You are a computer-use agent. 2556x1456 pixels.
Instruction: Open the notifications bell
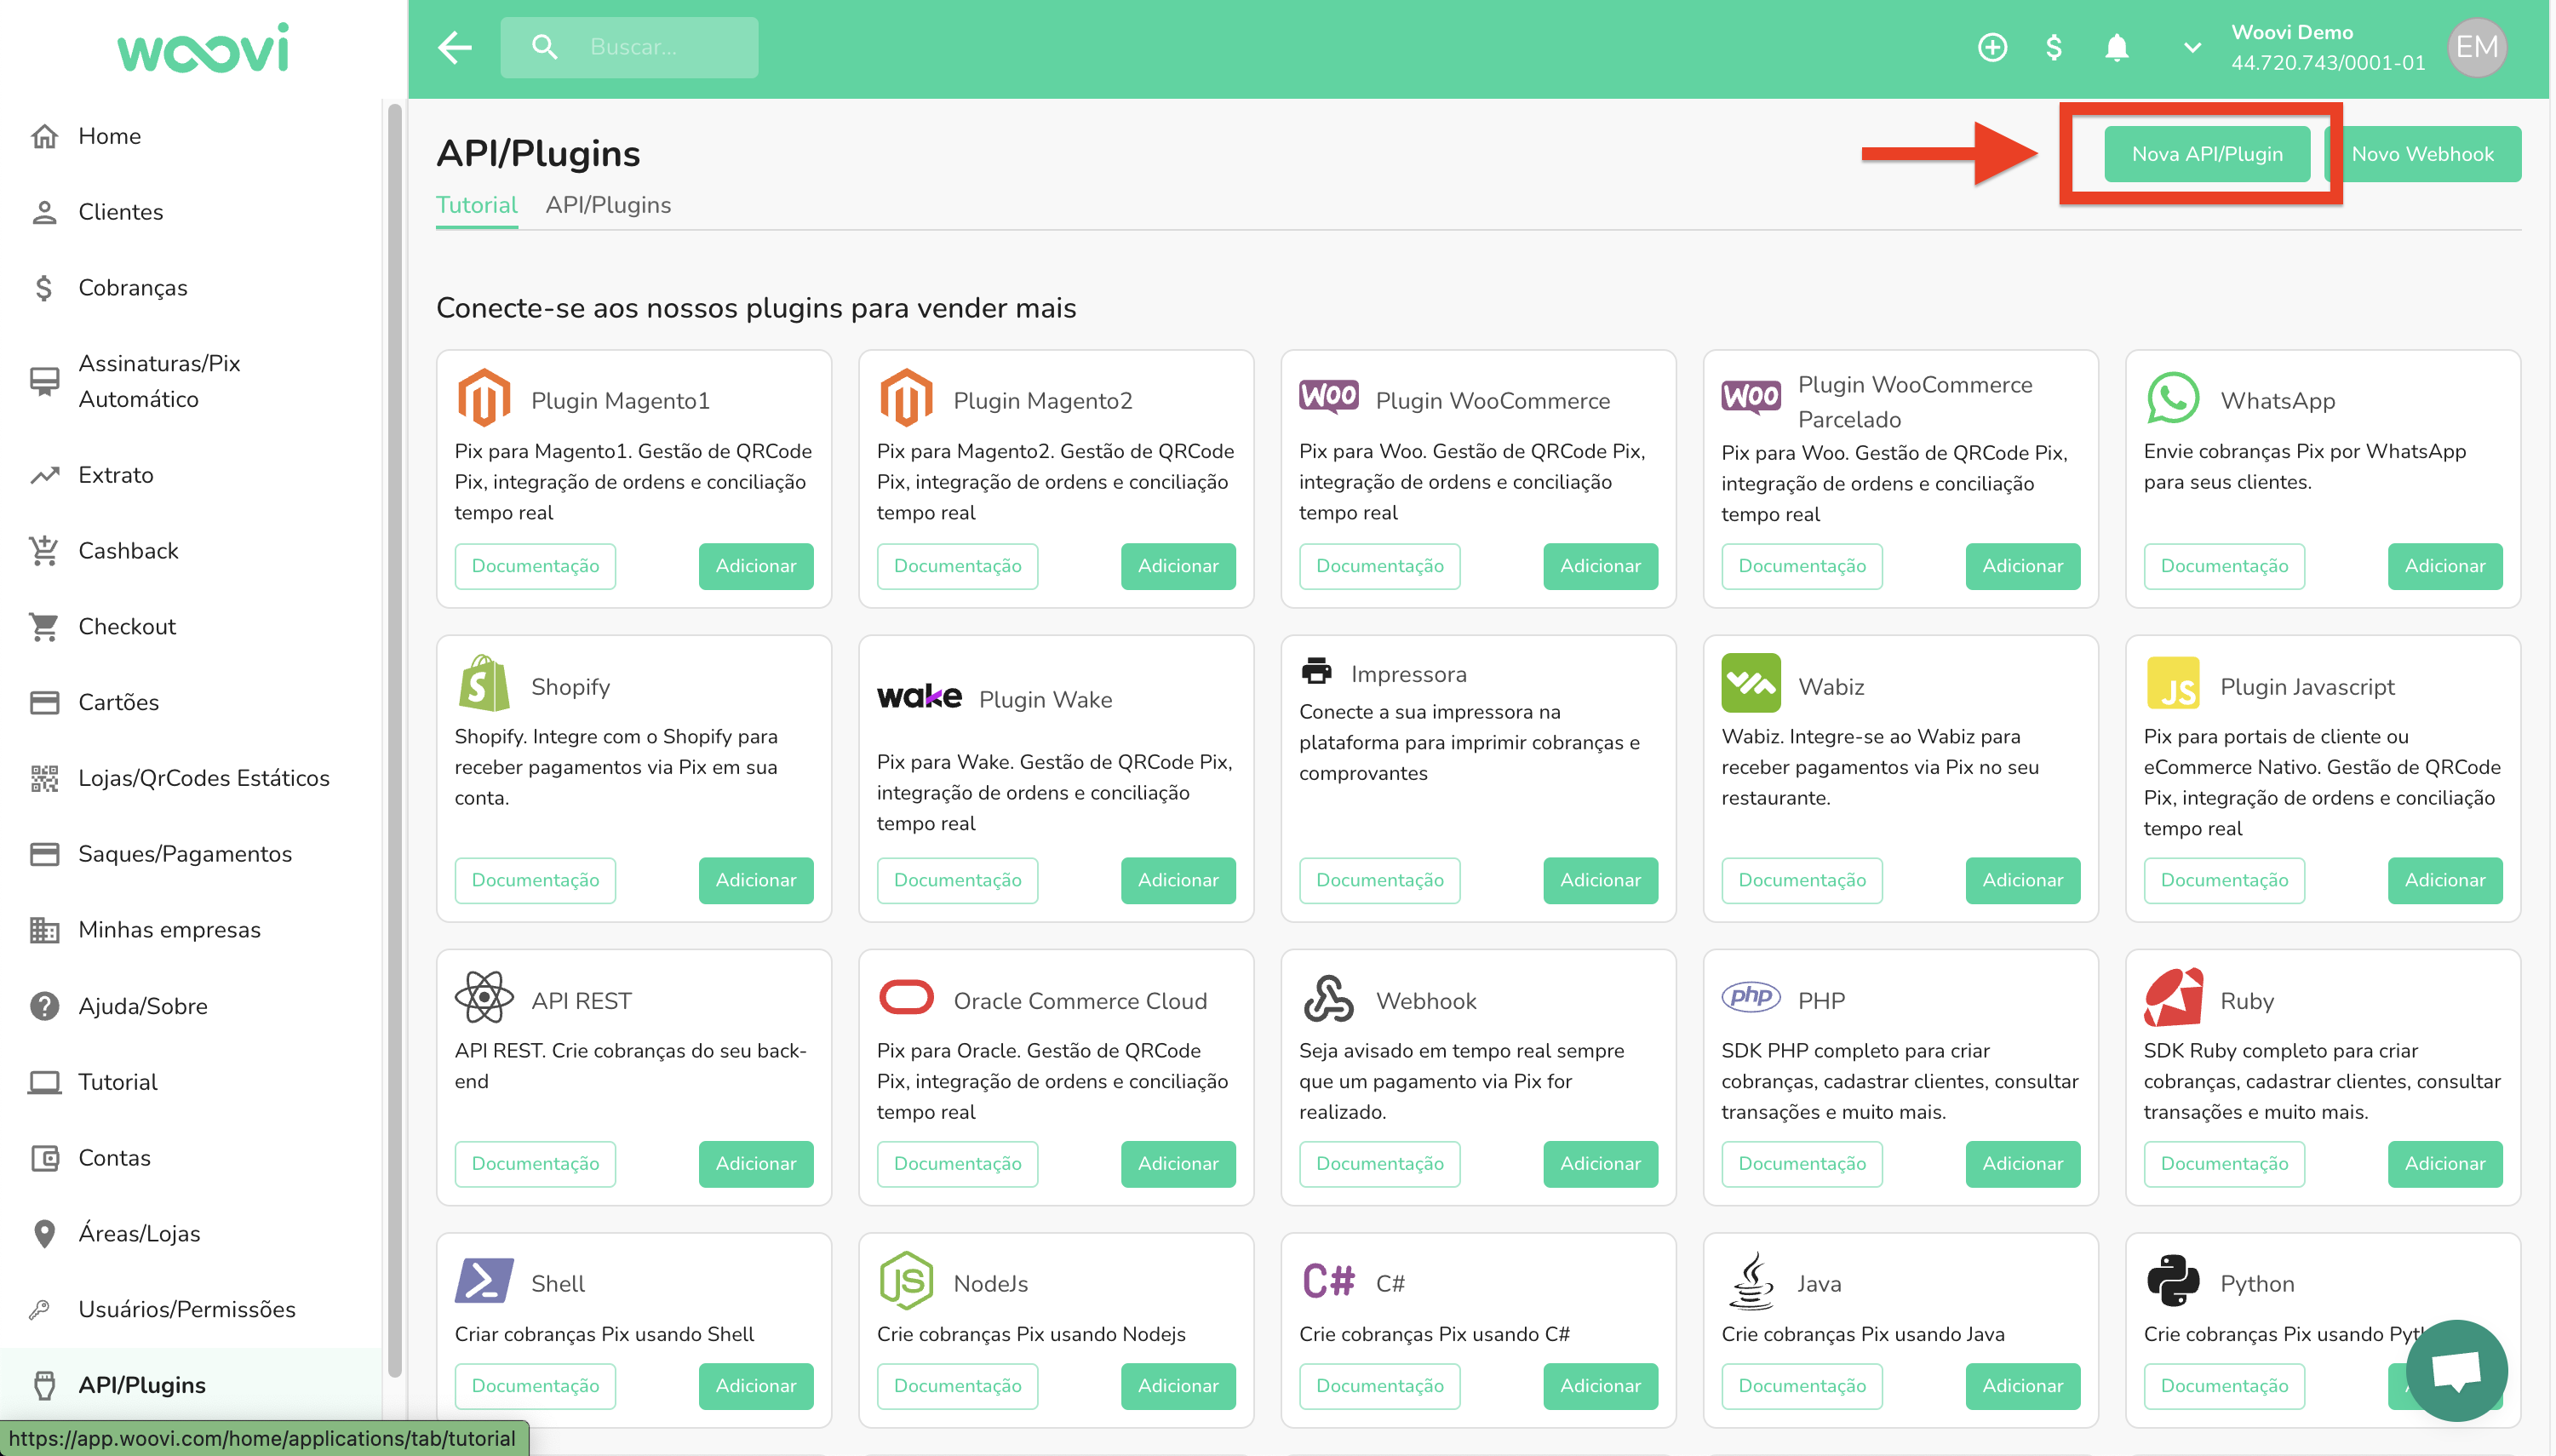point(2116,47)
